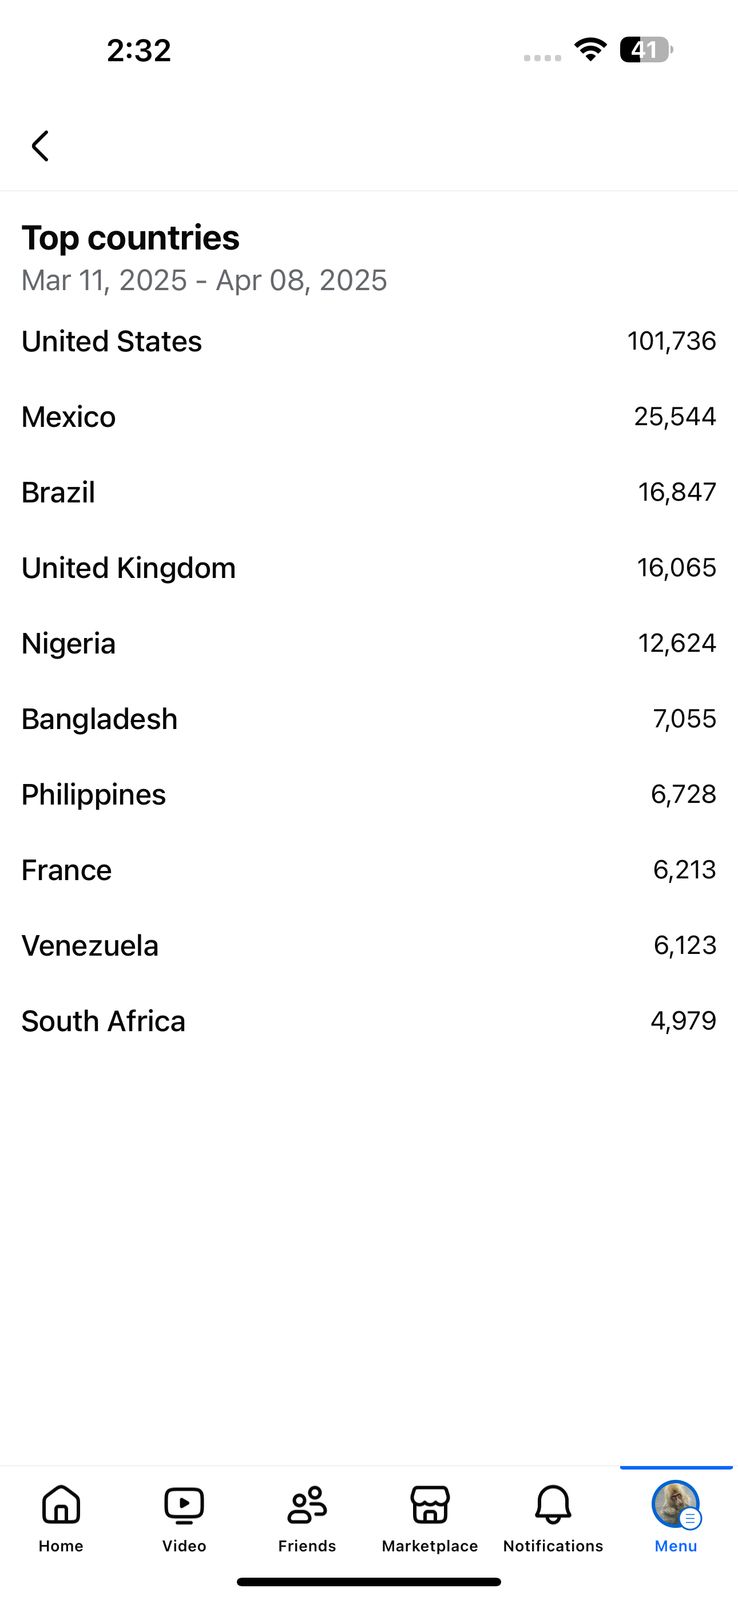The height and width of the screenshot is (1600, 738).
Task: Tap the battery level indicator
Action: click(645, 49)
